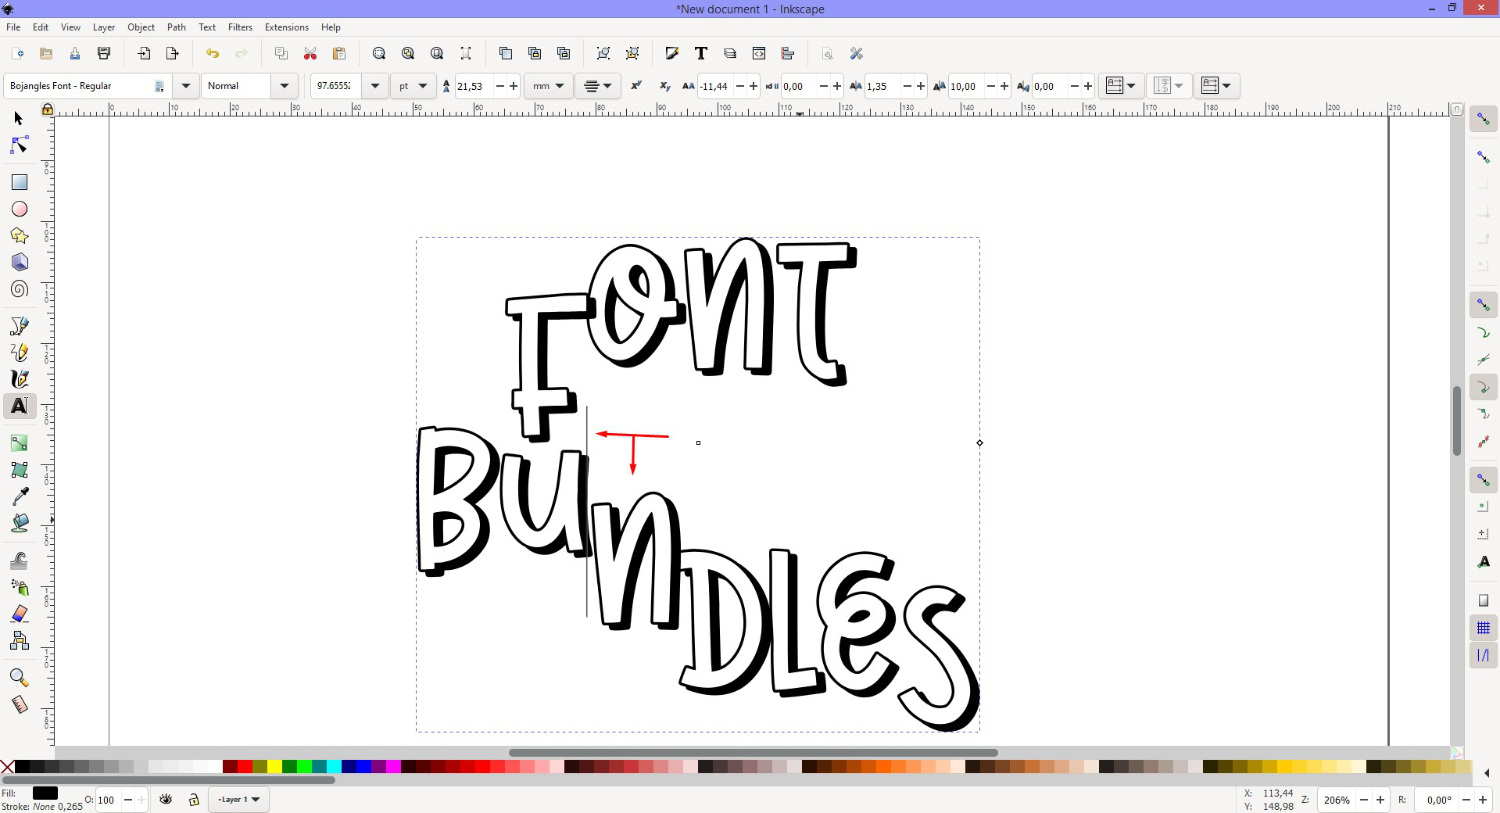Select the Connector tool
The image size is (1500, 813).
click(19, 641)
